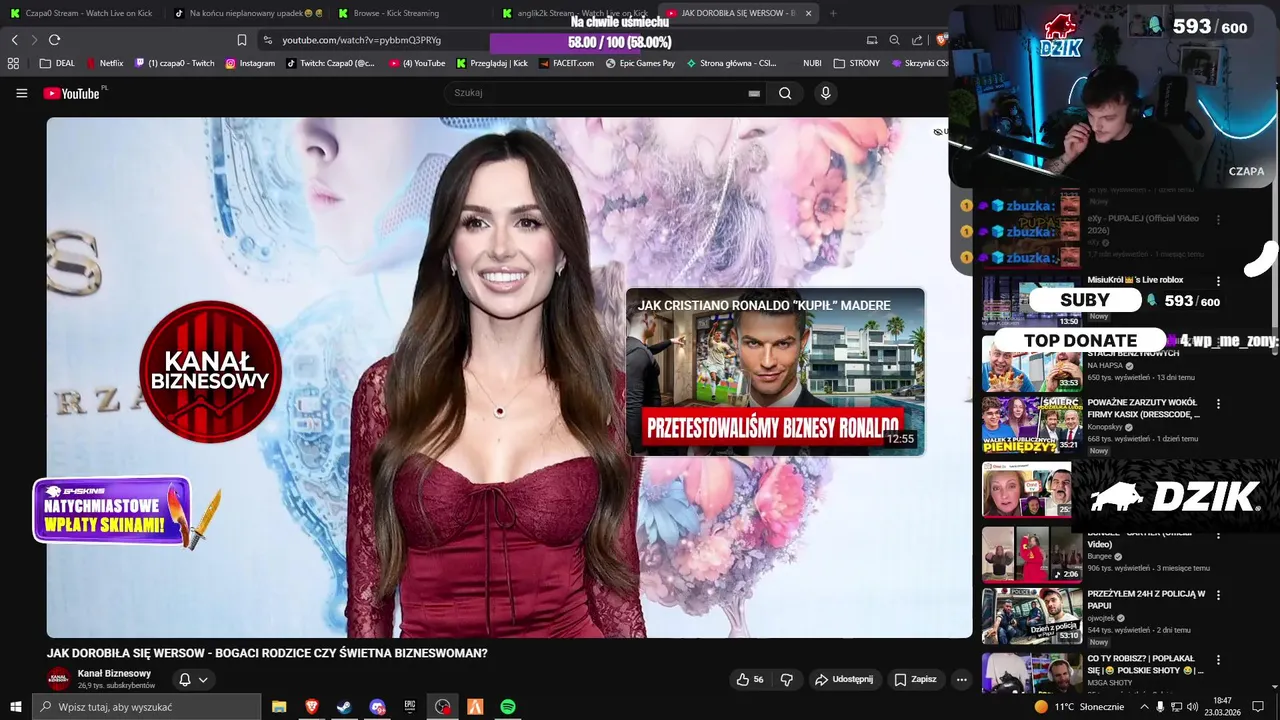The height and width of the screenshot is (720, 1280).
Task: Open the YouTube hamburger guide menu
Action: coord(21,93)
